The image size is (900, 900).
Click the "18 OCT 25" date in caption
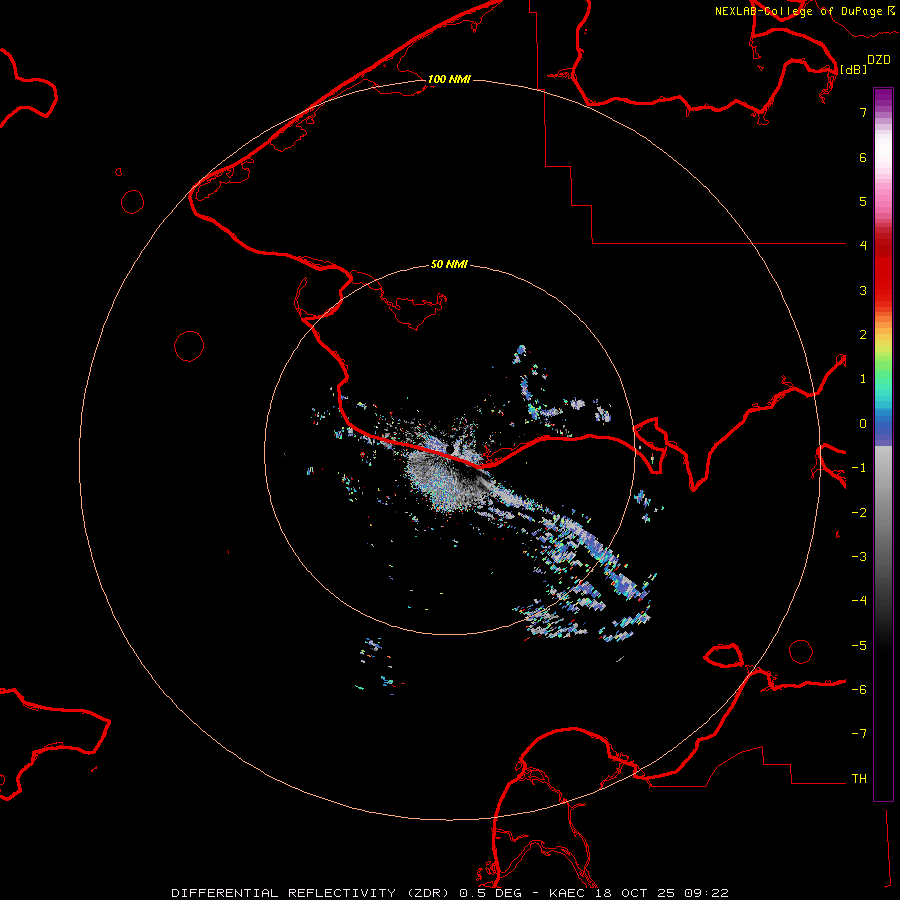[635, 893]
